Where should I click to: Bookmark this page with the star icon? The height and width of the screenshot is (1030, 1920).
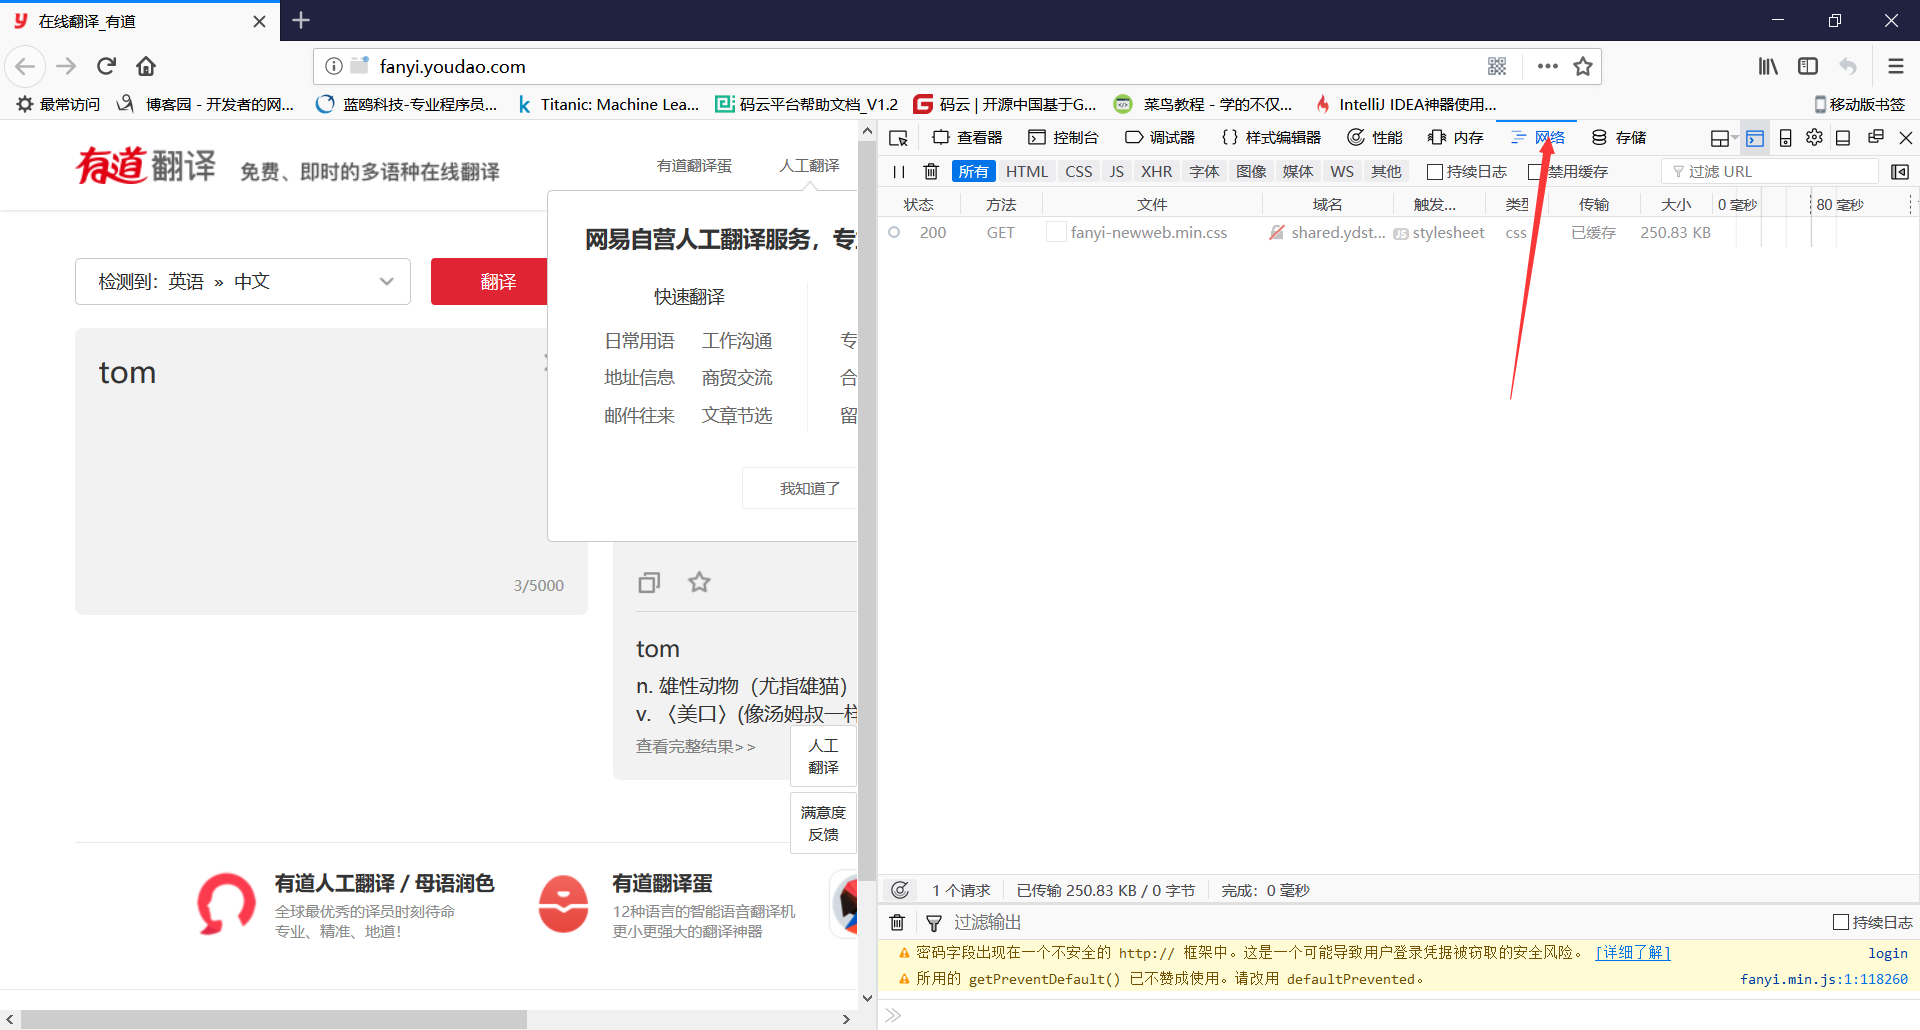tap(1583, 66)
